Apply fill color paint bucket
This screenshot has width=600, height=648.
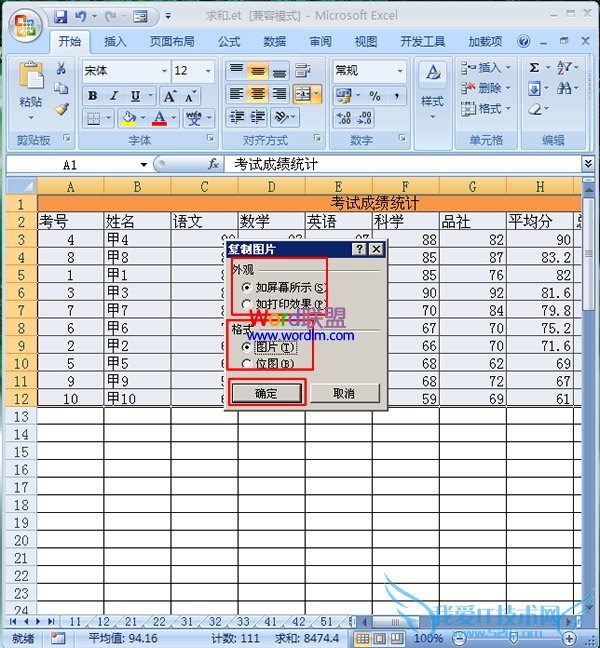click(x=129, y=119)
